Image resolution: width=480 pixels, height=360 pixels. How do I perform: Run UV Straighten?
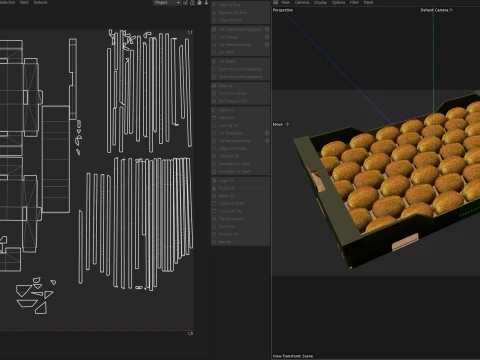[x=237, y=133]
